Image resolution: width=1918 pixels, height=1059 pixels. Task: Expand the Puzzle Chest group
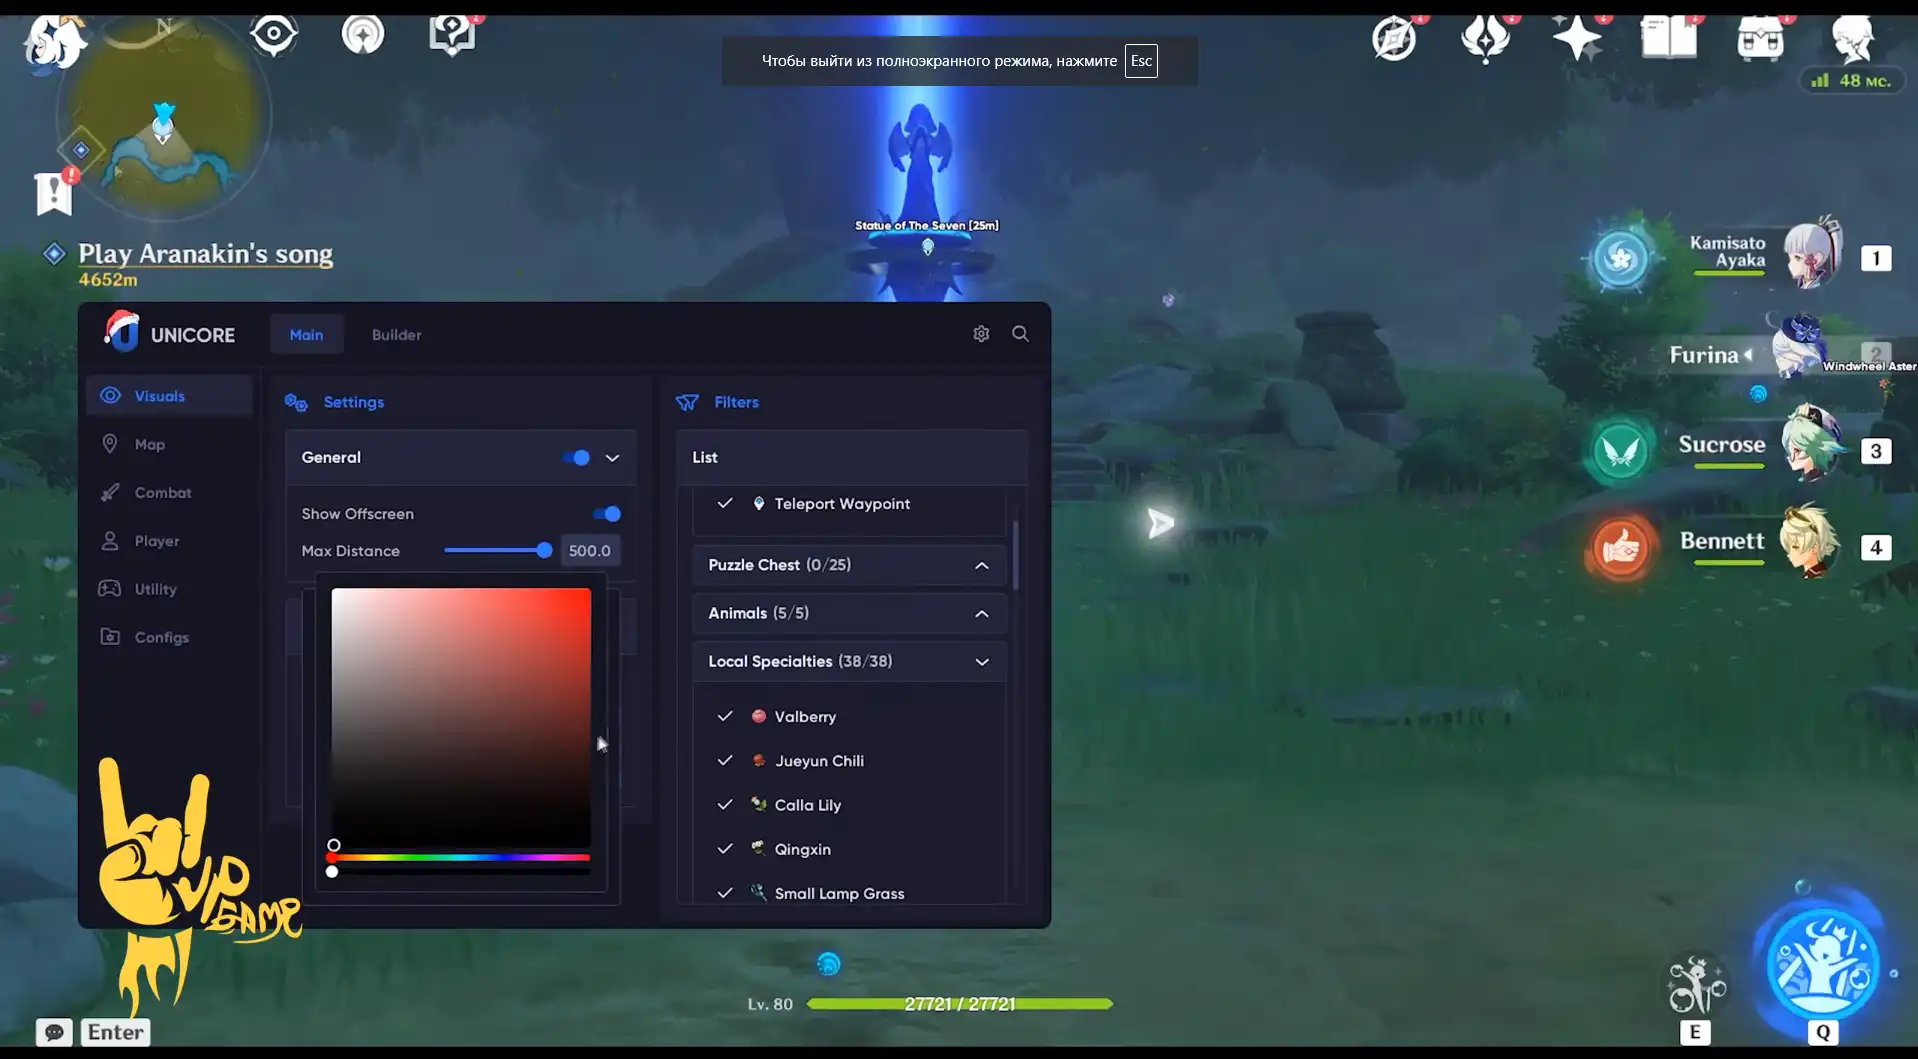[x=981, y=566]
